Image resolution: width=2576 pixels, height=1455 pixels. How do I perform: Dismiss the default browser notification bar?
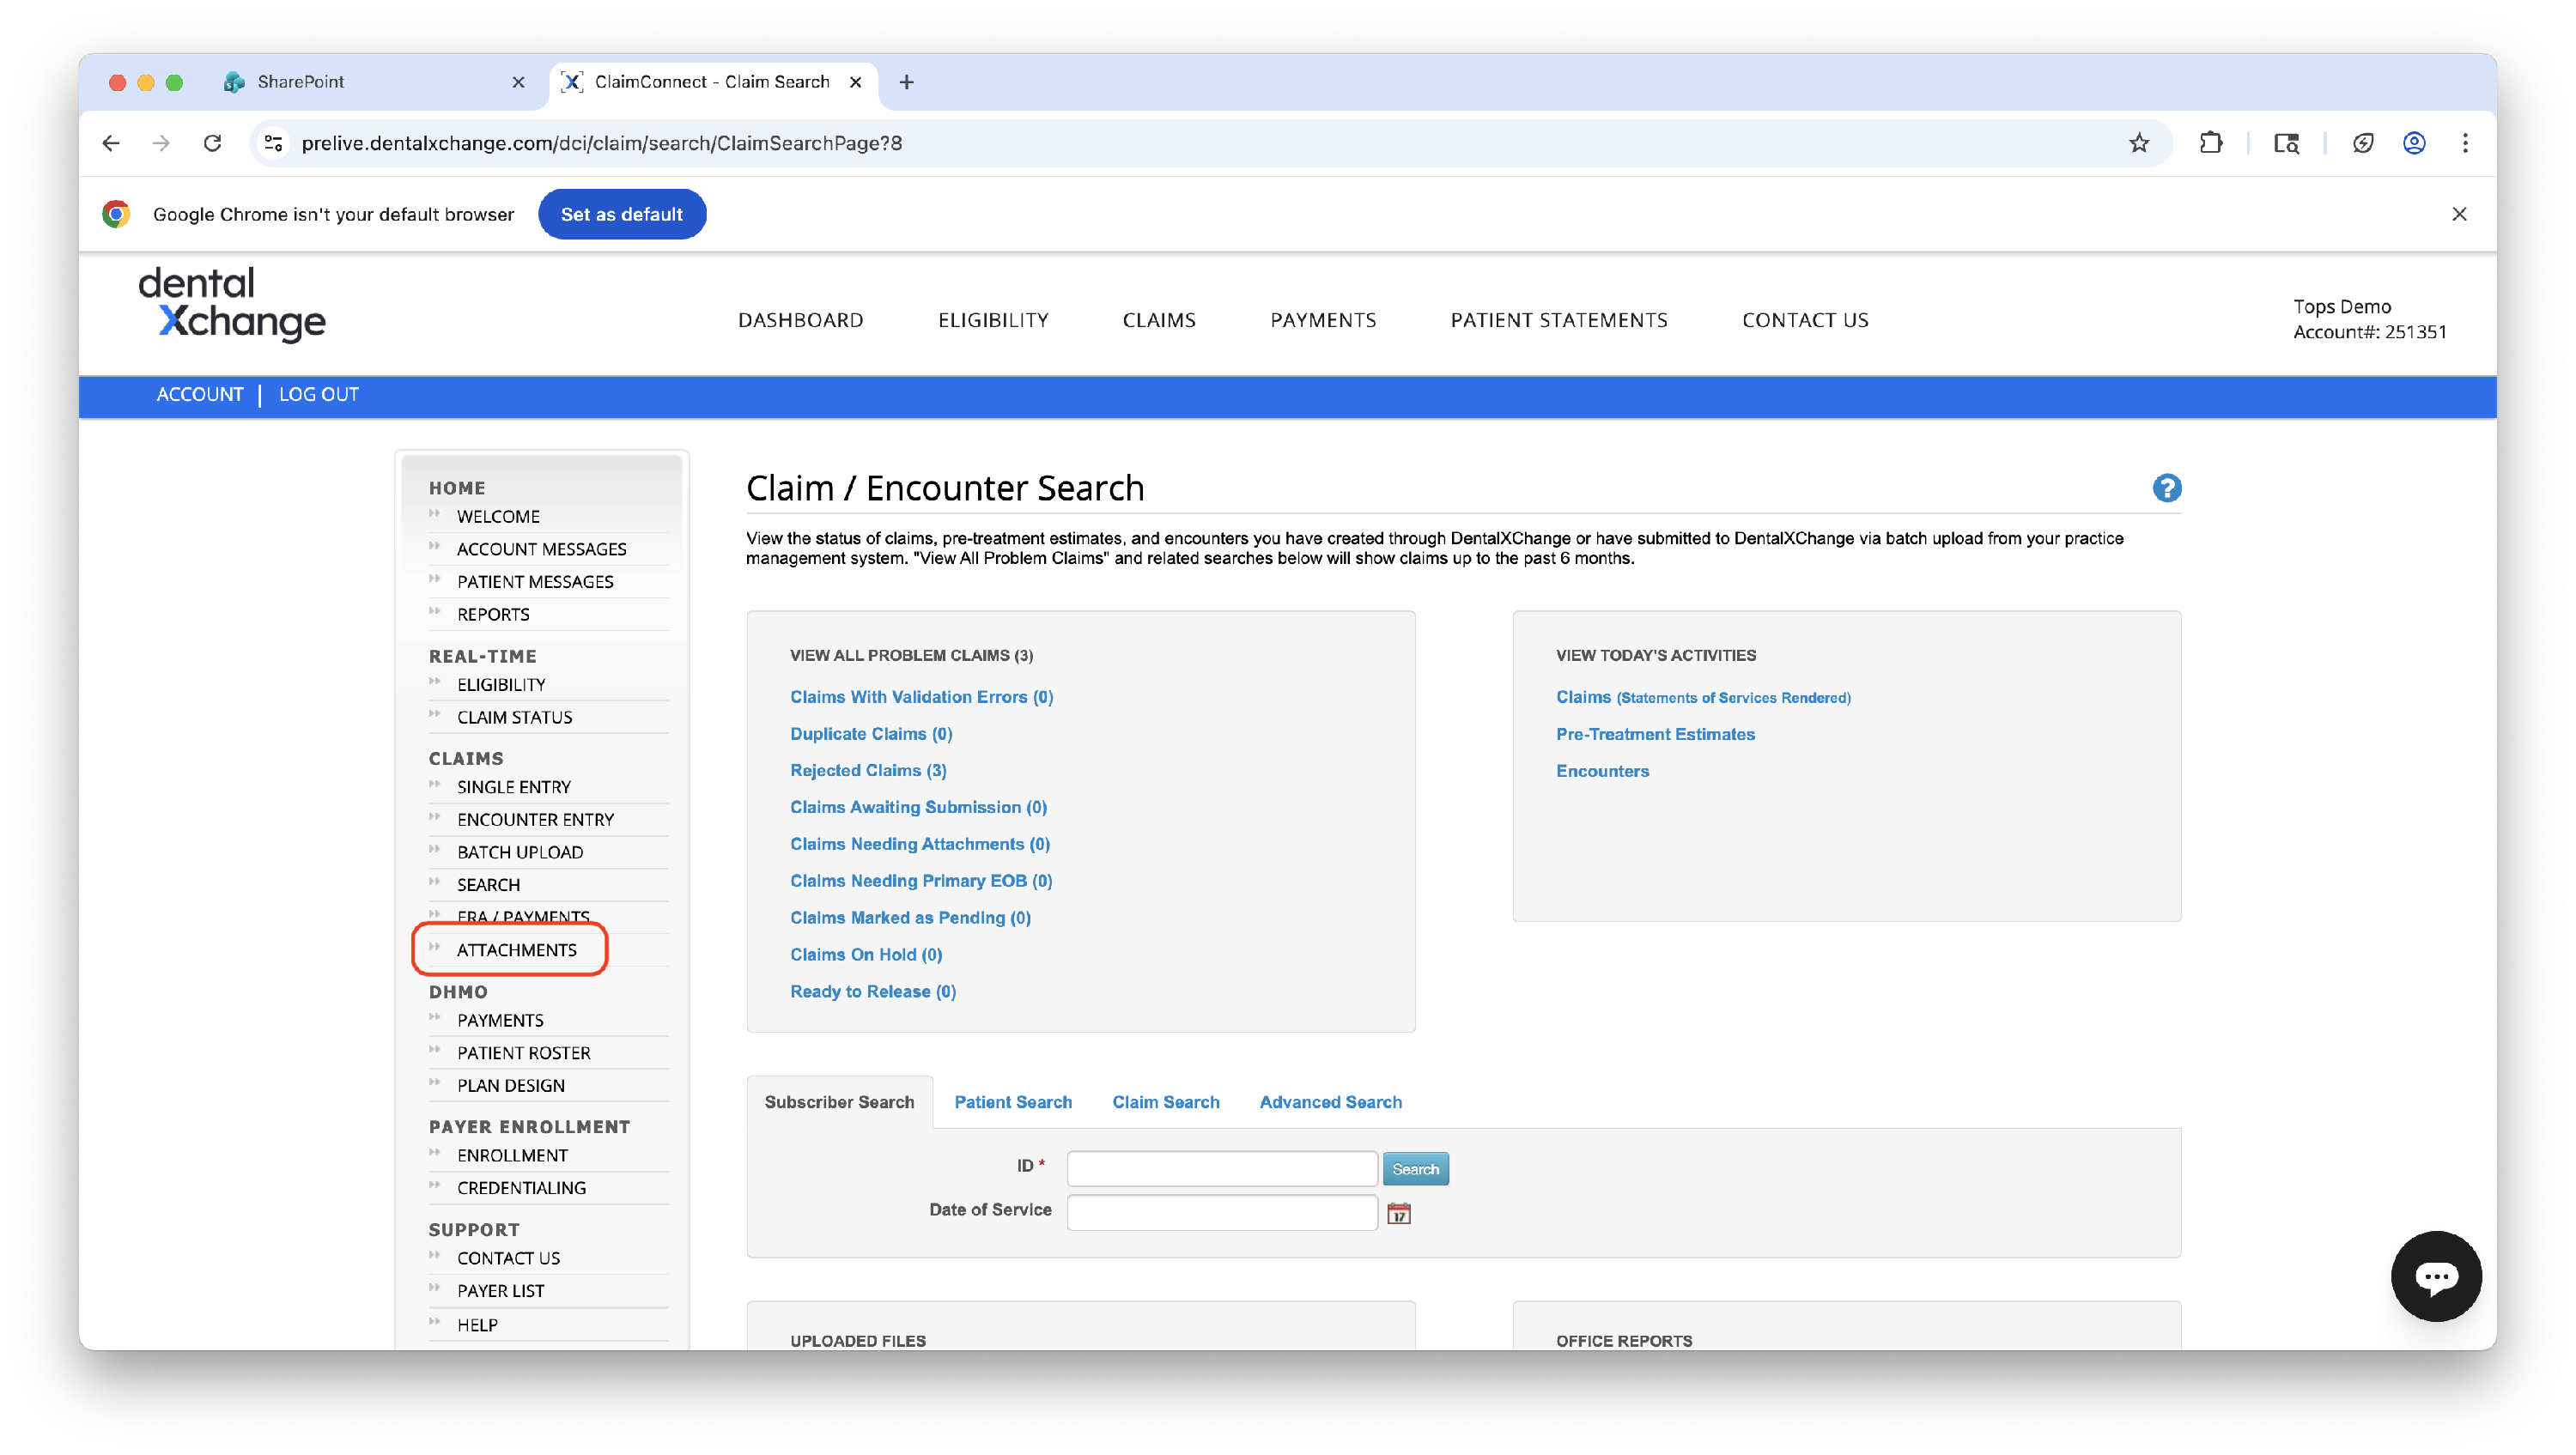click(2459, 214)
